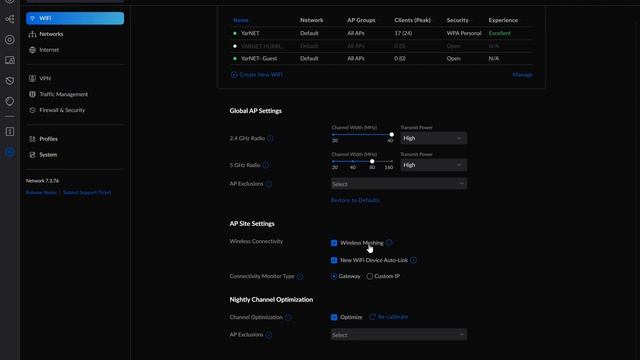640x360 pixels.
Task: Open 2.4 GHz Transmit Power dropdown
Action: (x=433, y=138)
